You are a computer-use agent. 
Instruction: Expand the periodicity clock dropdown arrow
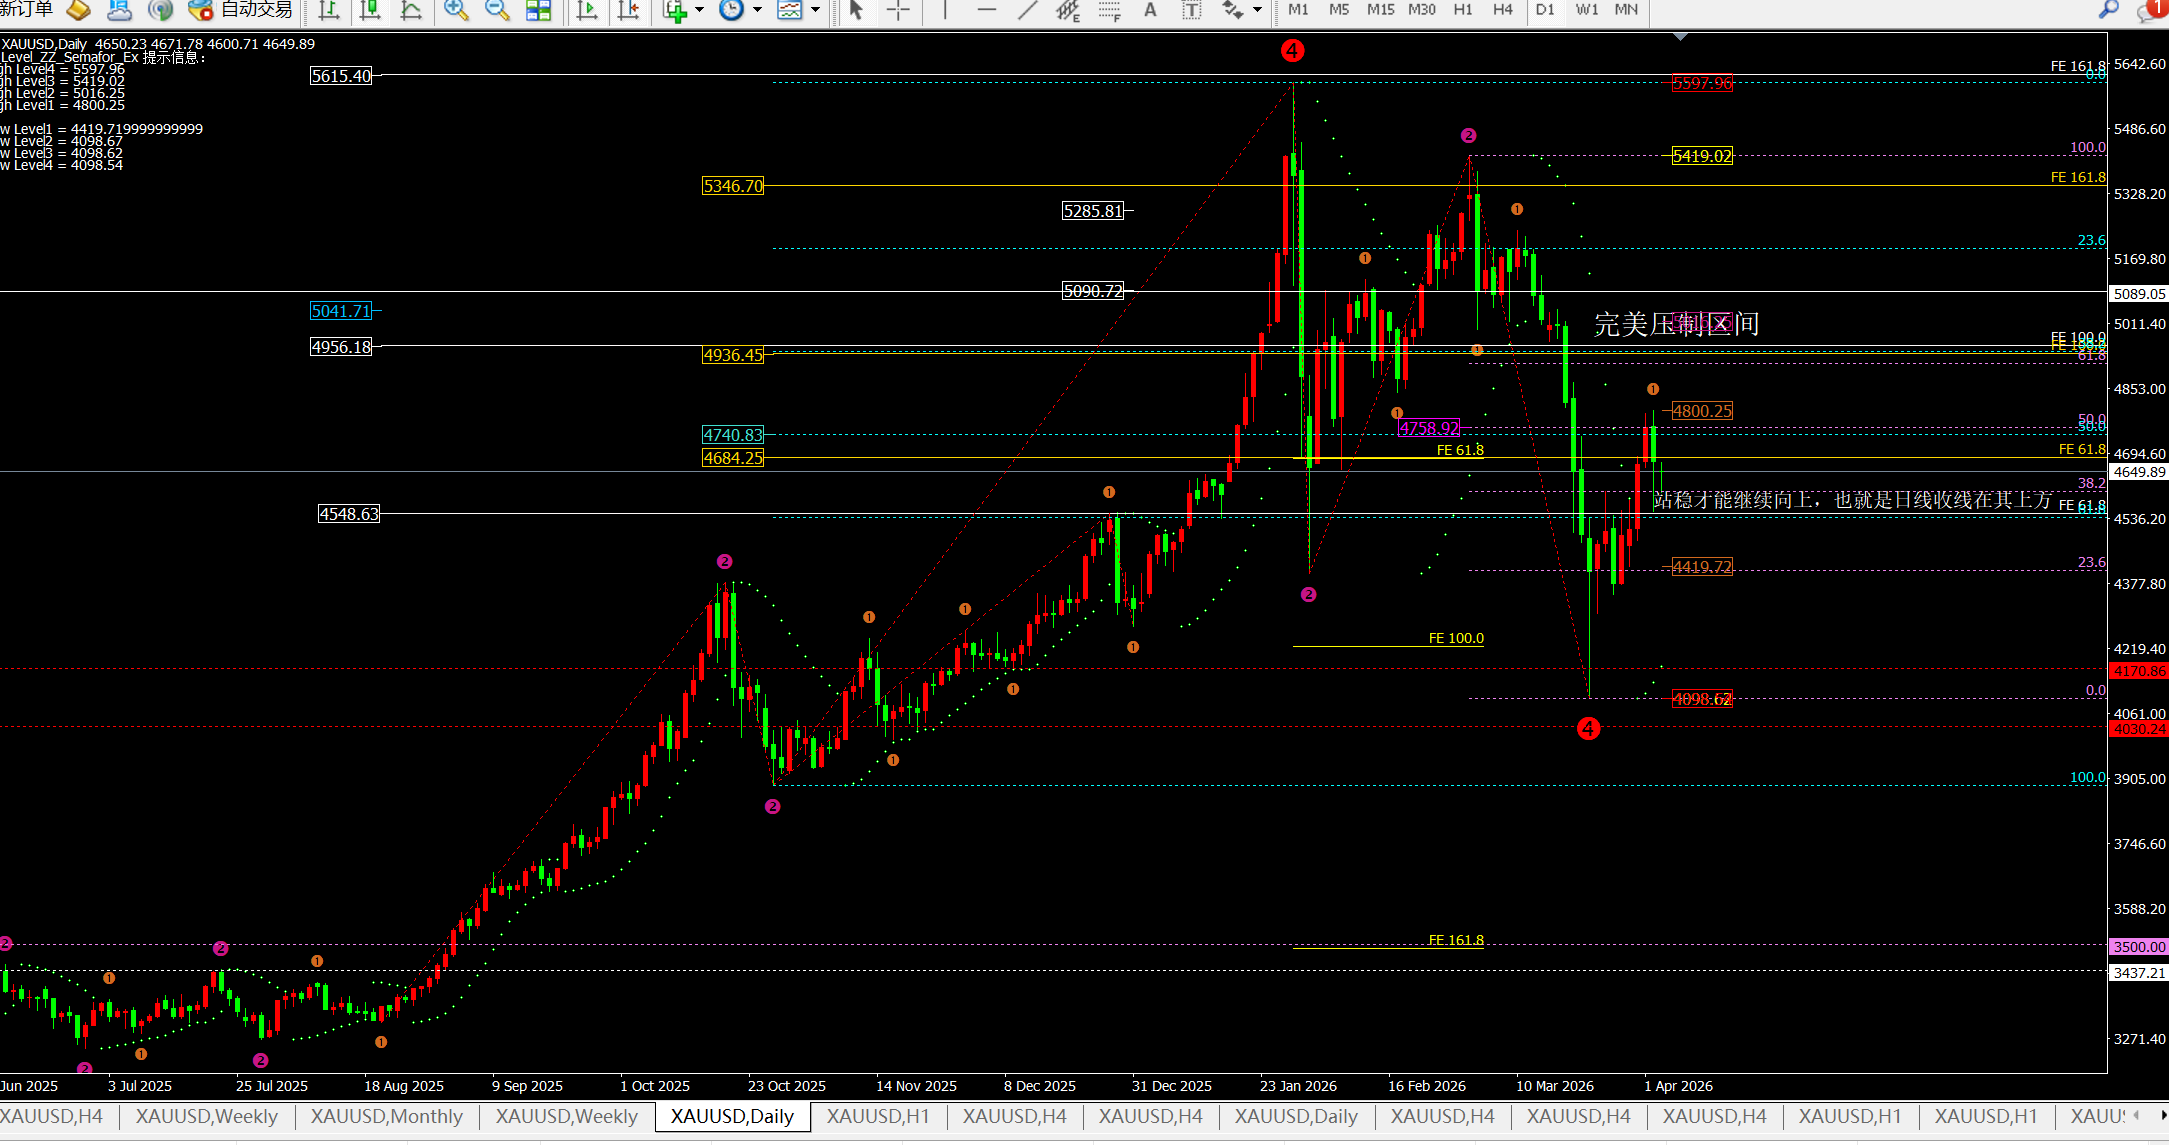757,10
